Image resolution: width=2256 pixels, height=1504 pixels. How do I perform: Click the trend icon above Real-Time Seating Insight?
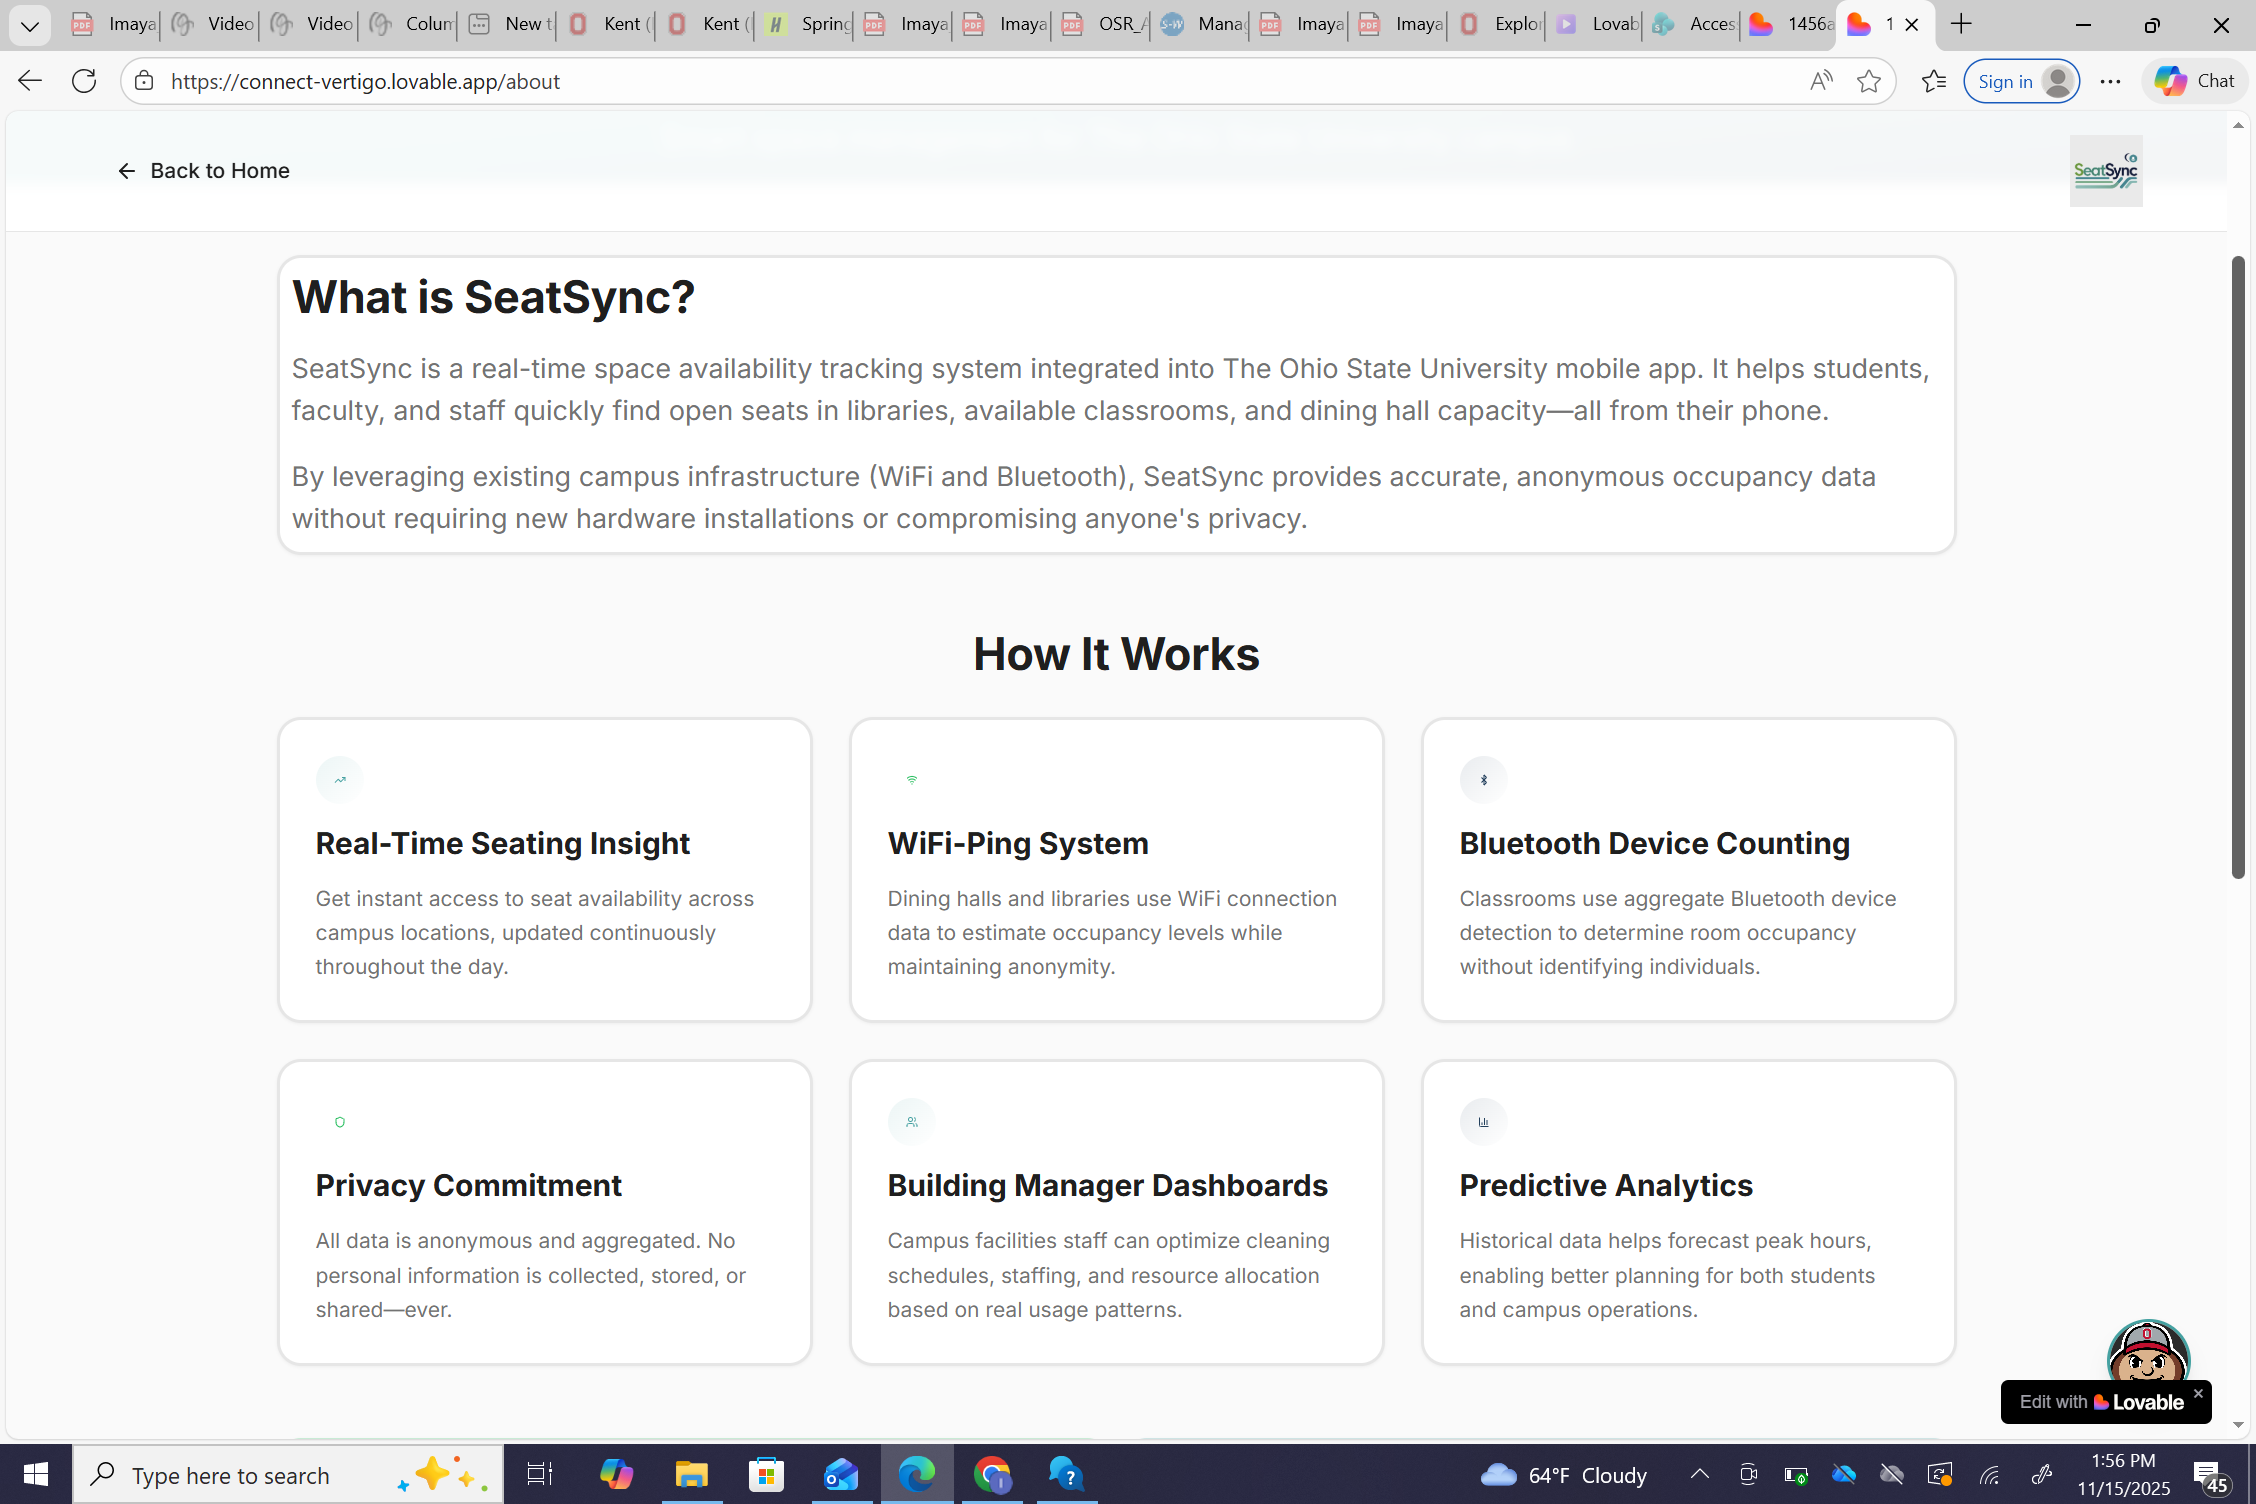click(340, 780)
